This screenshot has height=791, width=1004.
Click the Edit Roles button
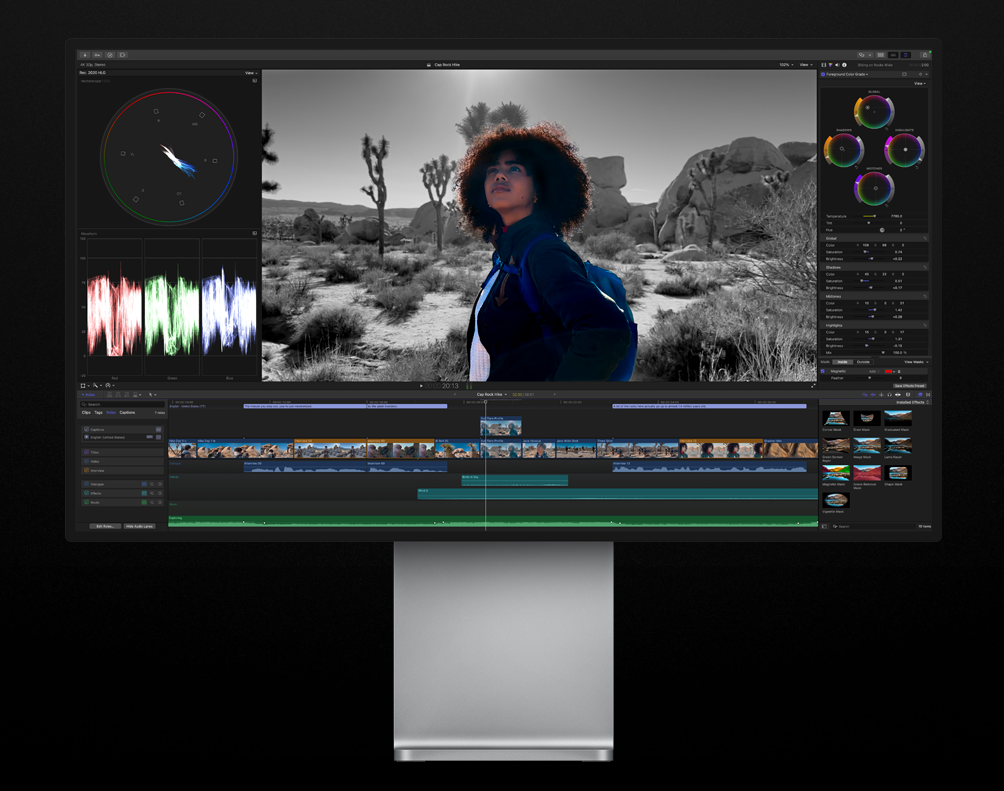(x=103, y=526)
